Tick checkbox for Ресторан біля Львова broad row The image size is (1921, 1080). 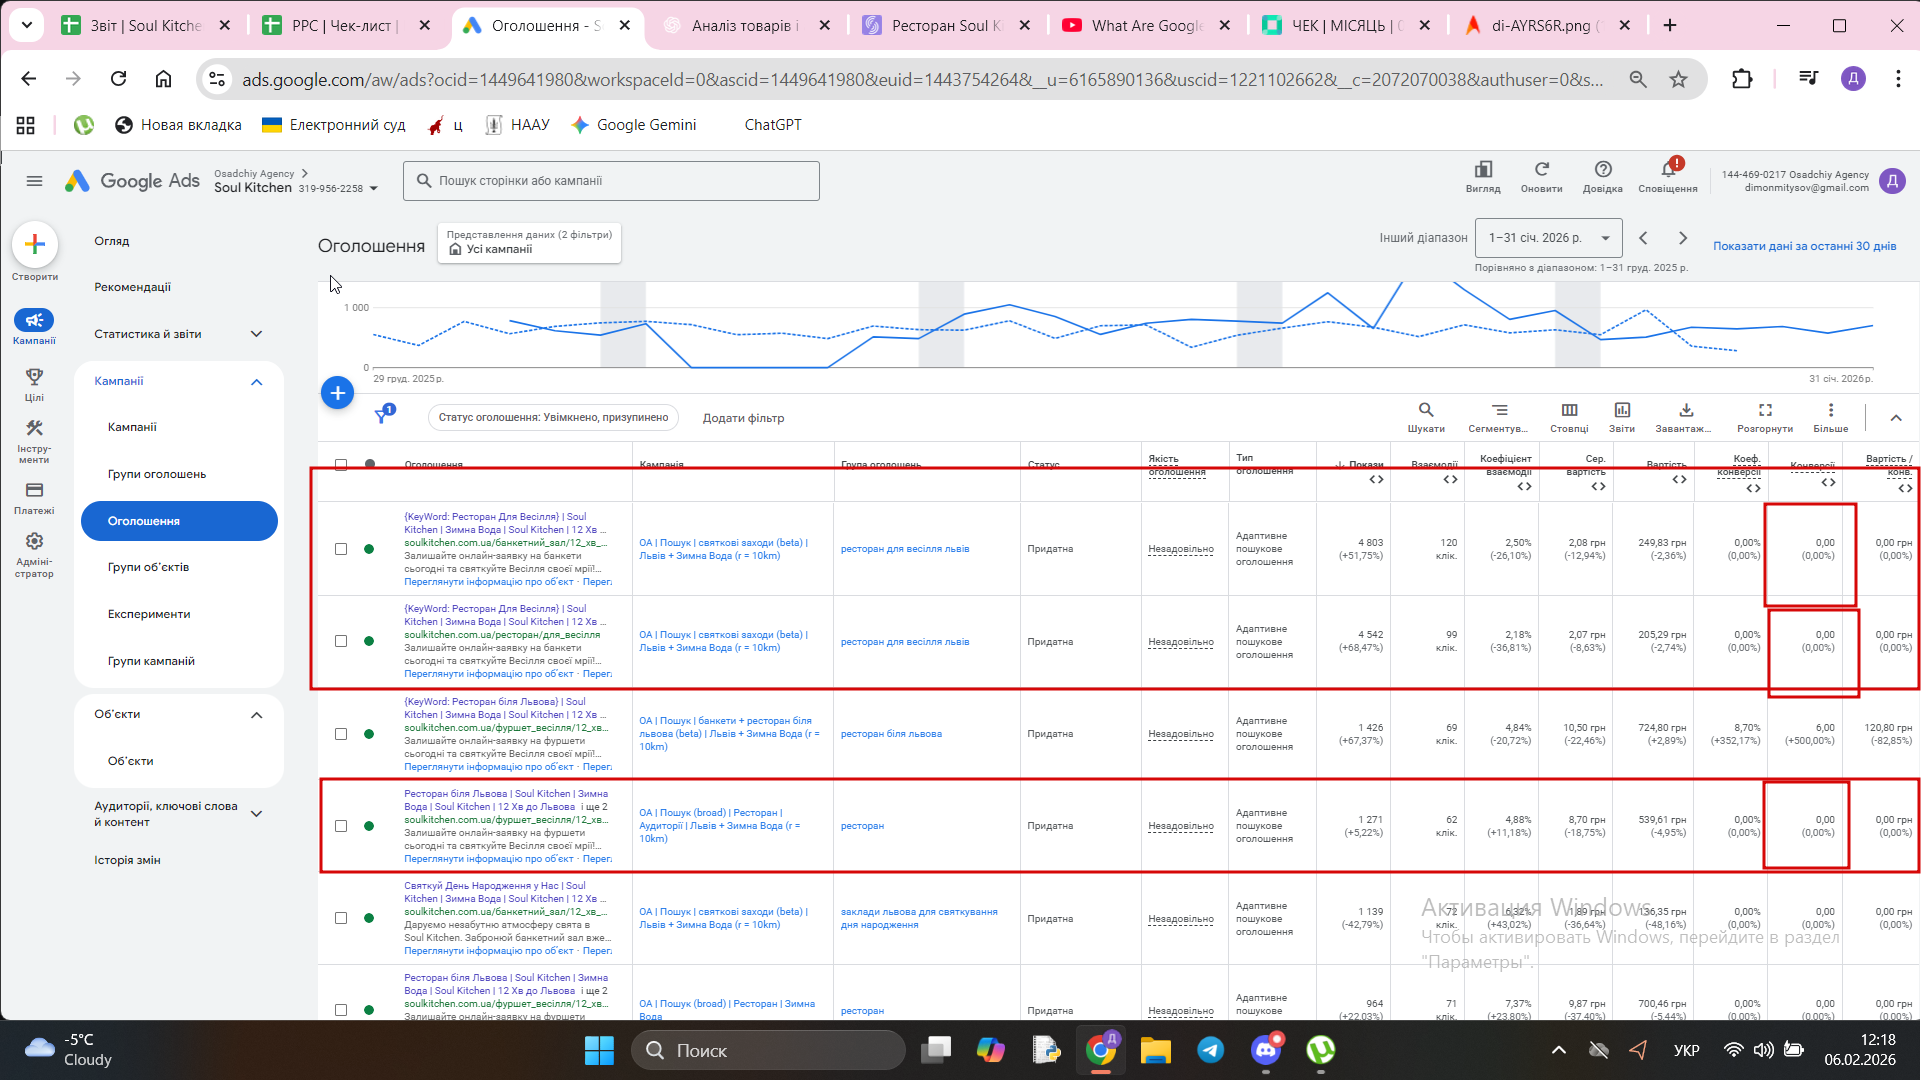341,826
